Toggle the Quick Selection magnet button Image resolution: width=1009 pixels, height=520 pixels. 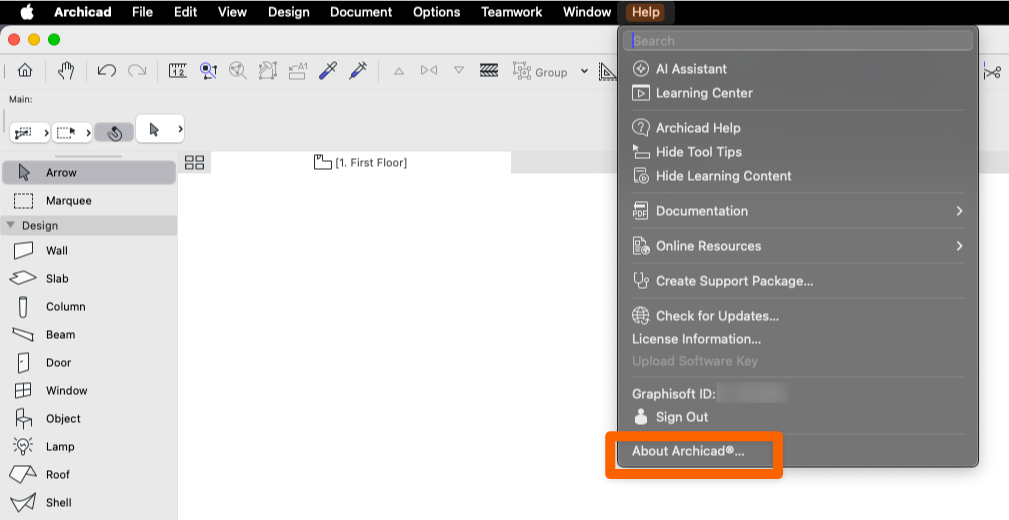(x=114, y=132)
